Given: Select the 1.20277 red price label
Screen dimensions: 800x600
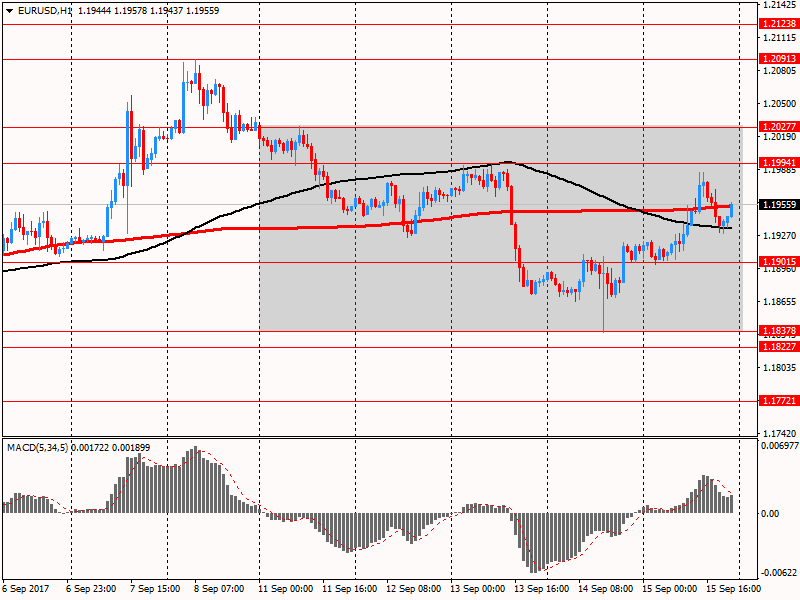Looking at the screenshot, I should pyautogui.click(x=779, y=127).
